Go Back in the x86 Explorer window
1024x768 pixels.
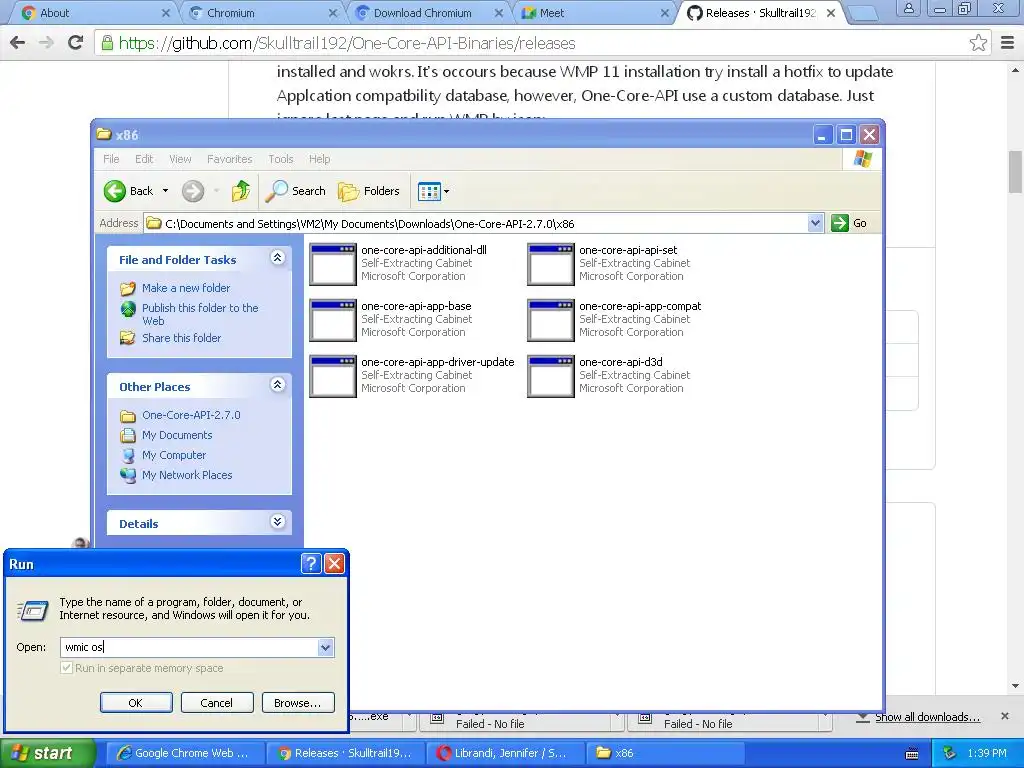pos(129,191)
